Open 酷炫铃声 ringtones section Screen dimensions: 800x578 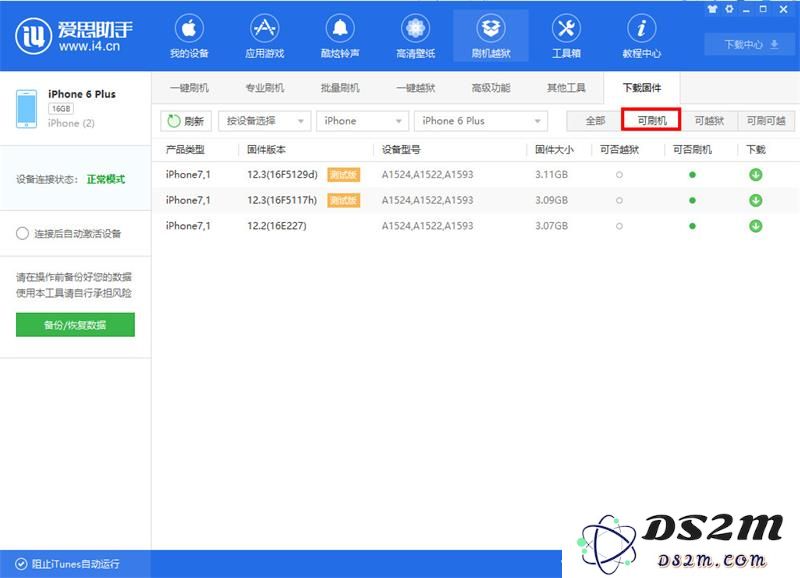[340, 36]
